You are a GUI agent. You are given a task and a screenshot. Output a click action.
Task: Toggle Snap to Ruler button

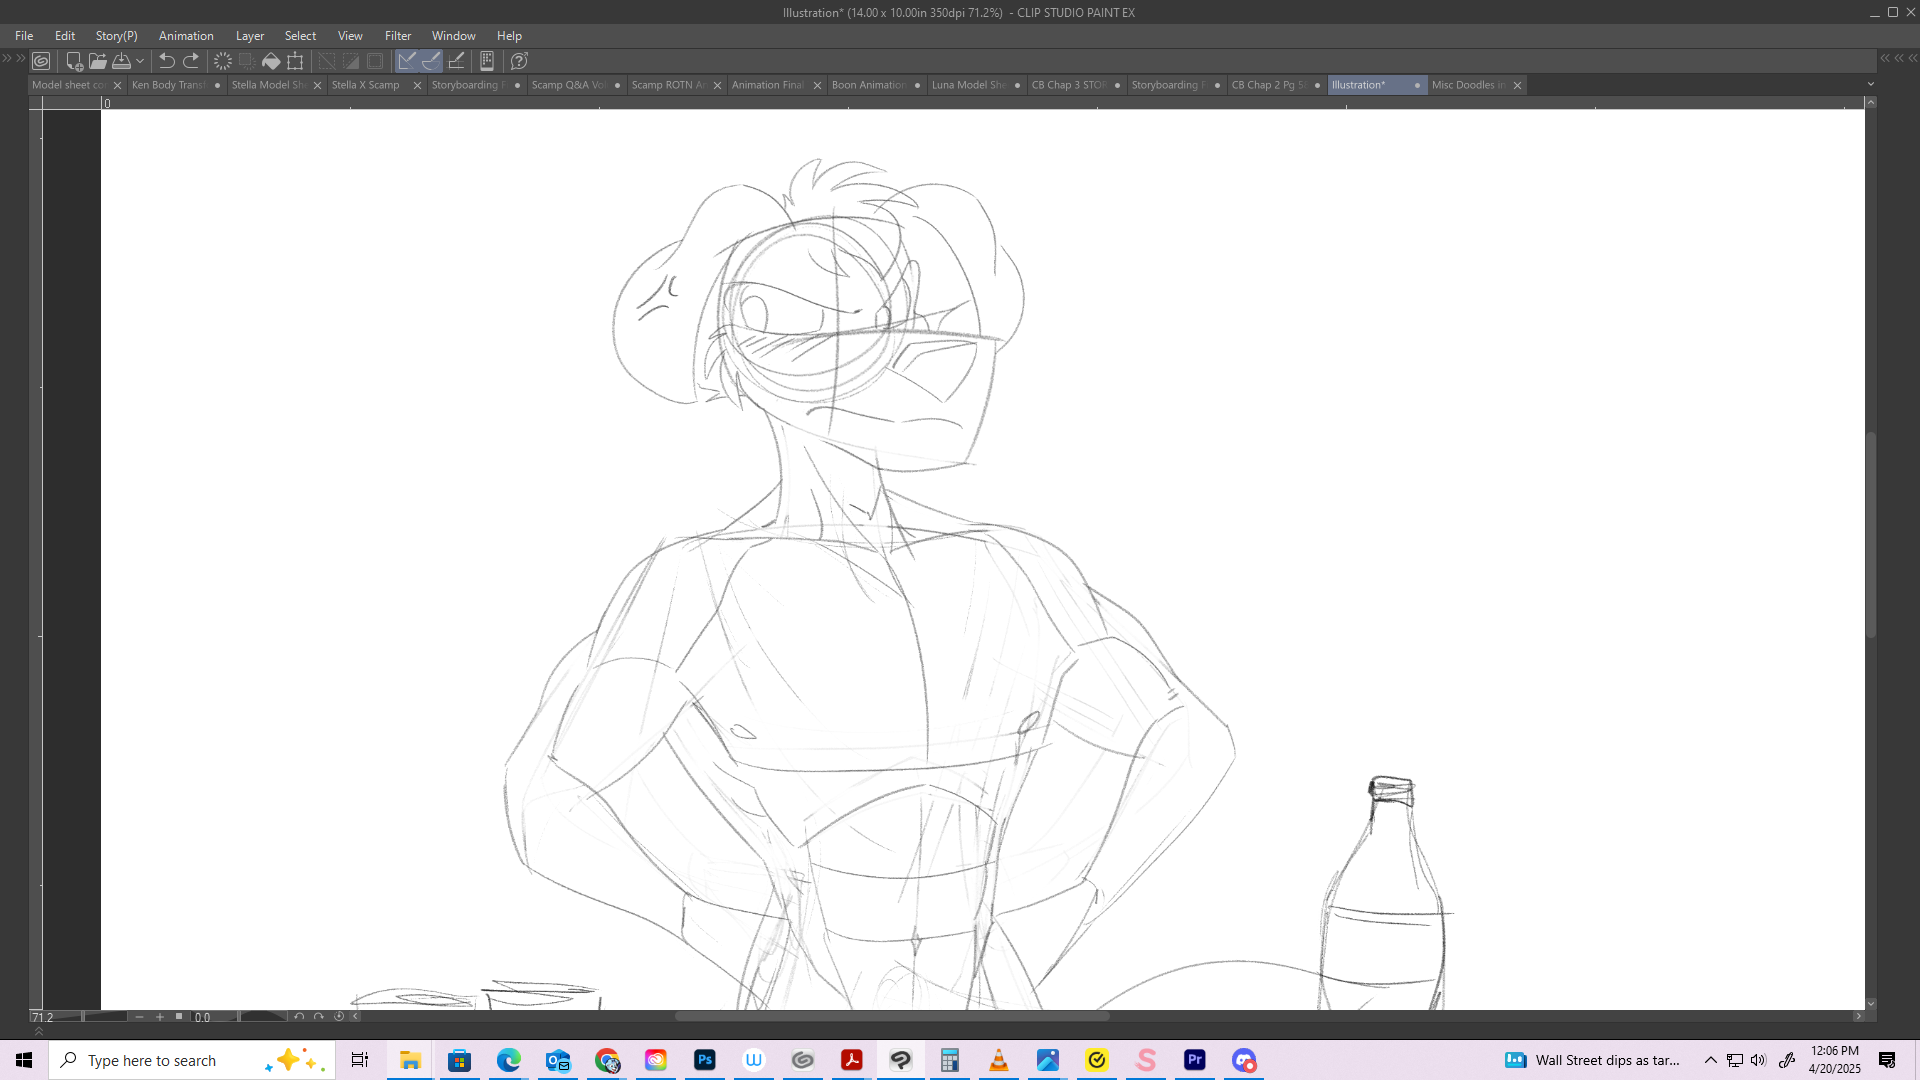click(407, 61)
